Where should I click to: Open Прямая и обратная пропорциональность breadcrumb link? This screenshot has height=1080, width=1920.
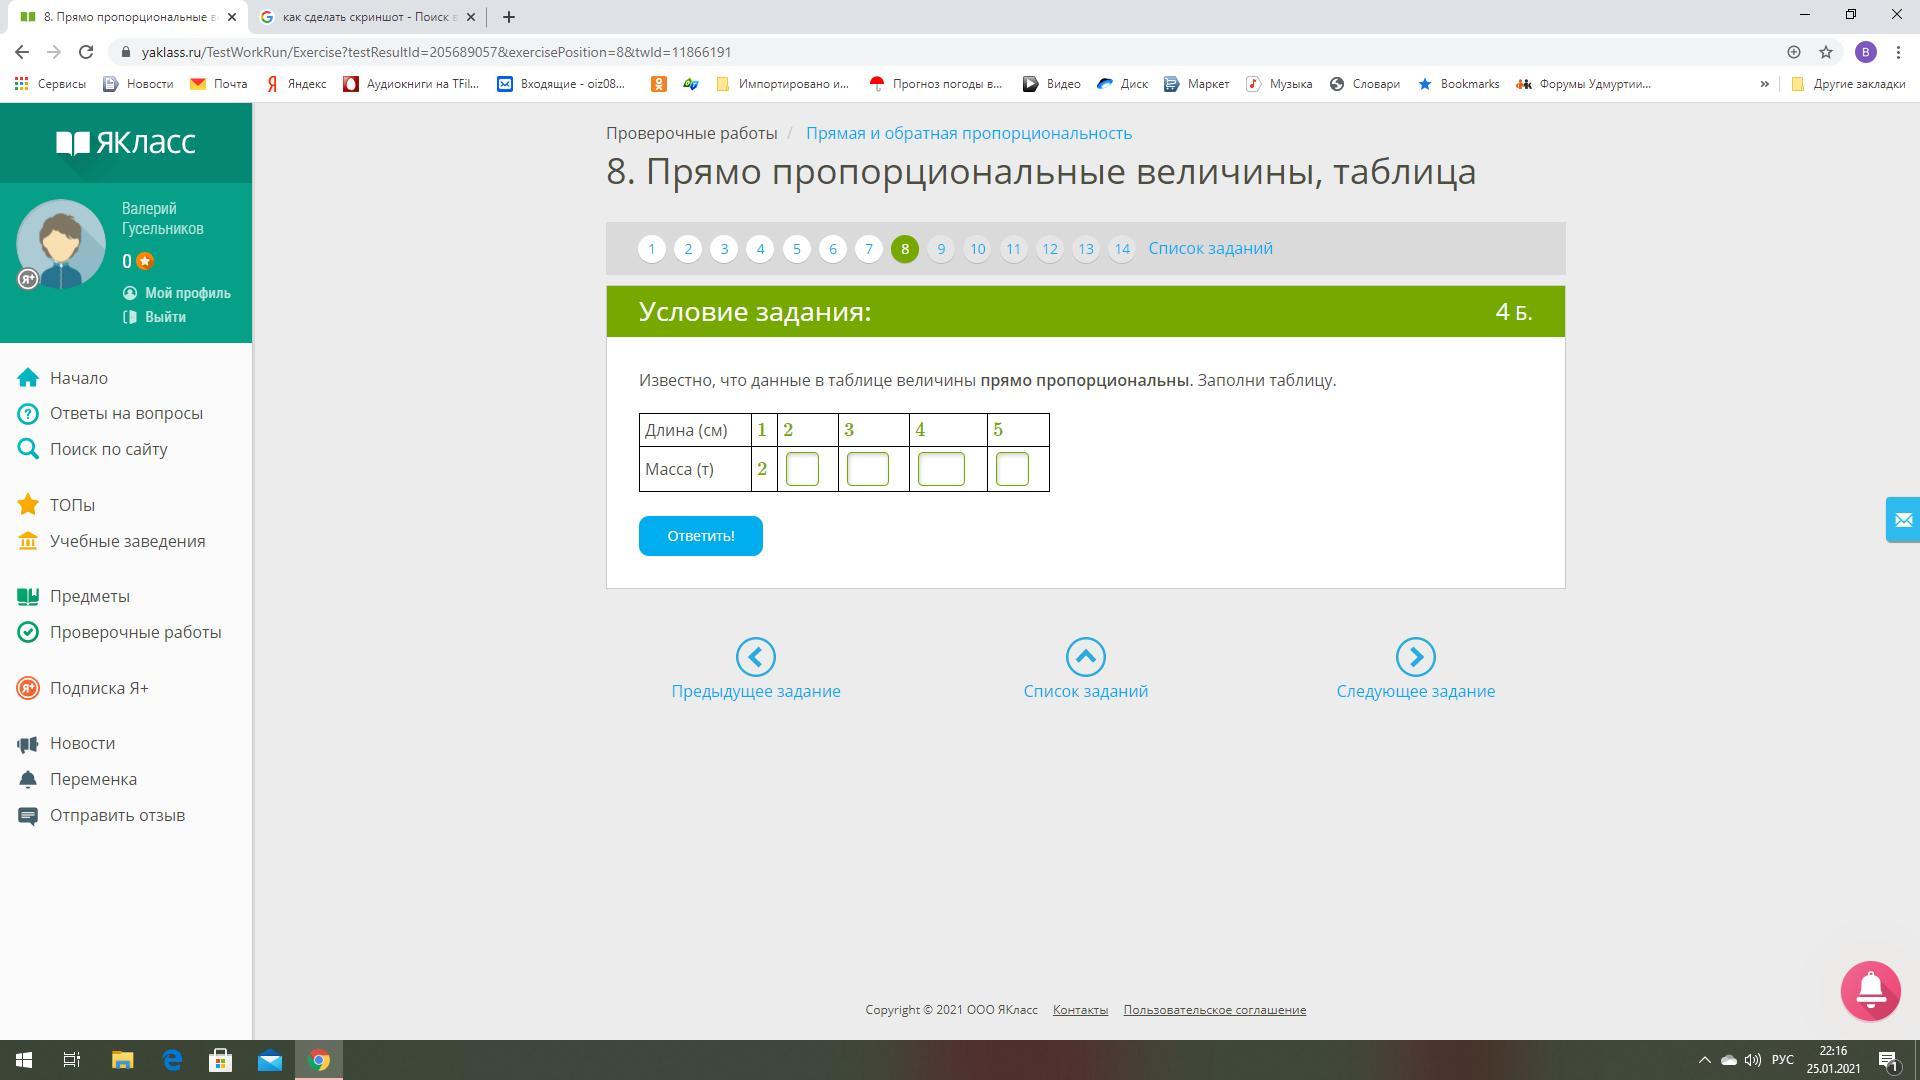(968, 133)
